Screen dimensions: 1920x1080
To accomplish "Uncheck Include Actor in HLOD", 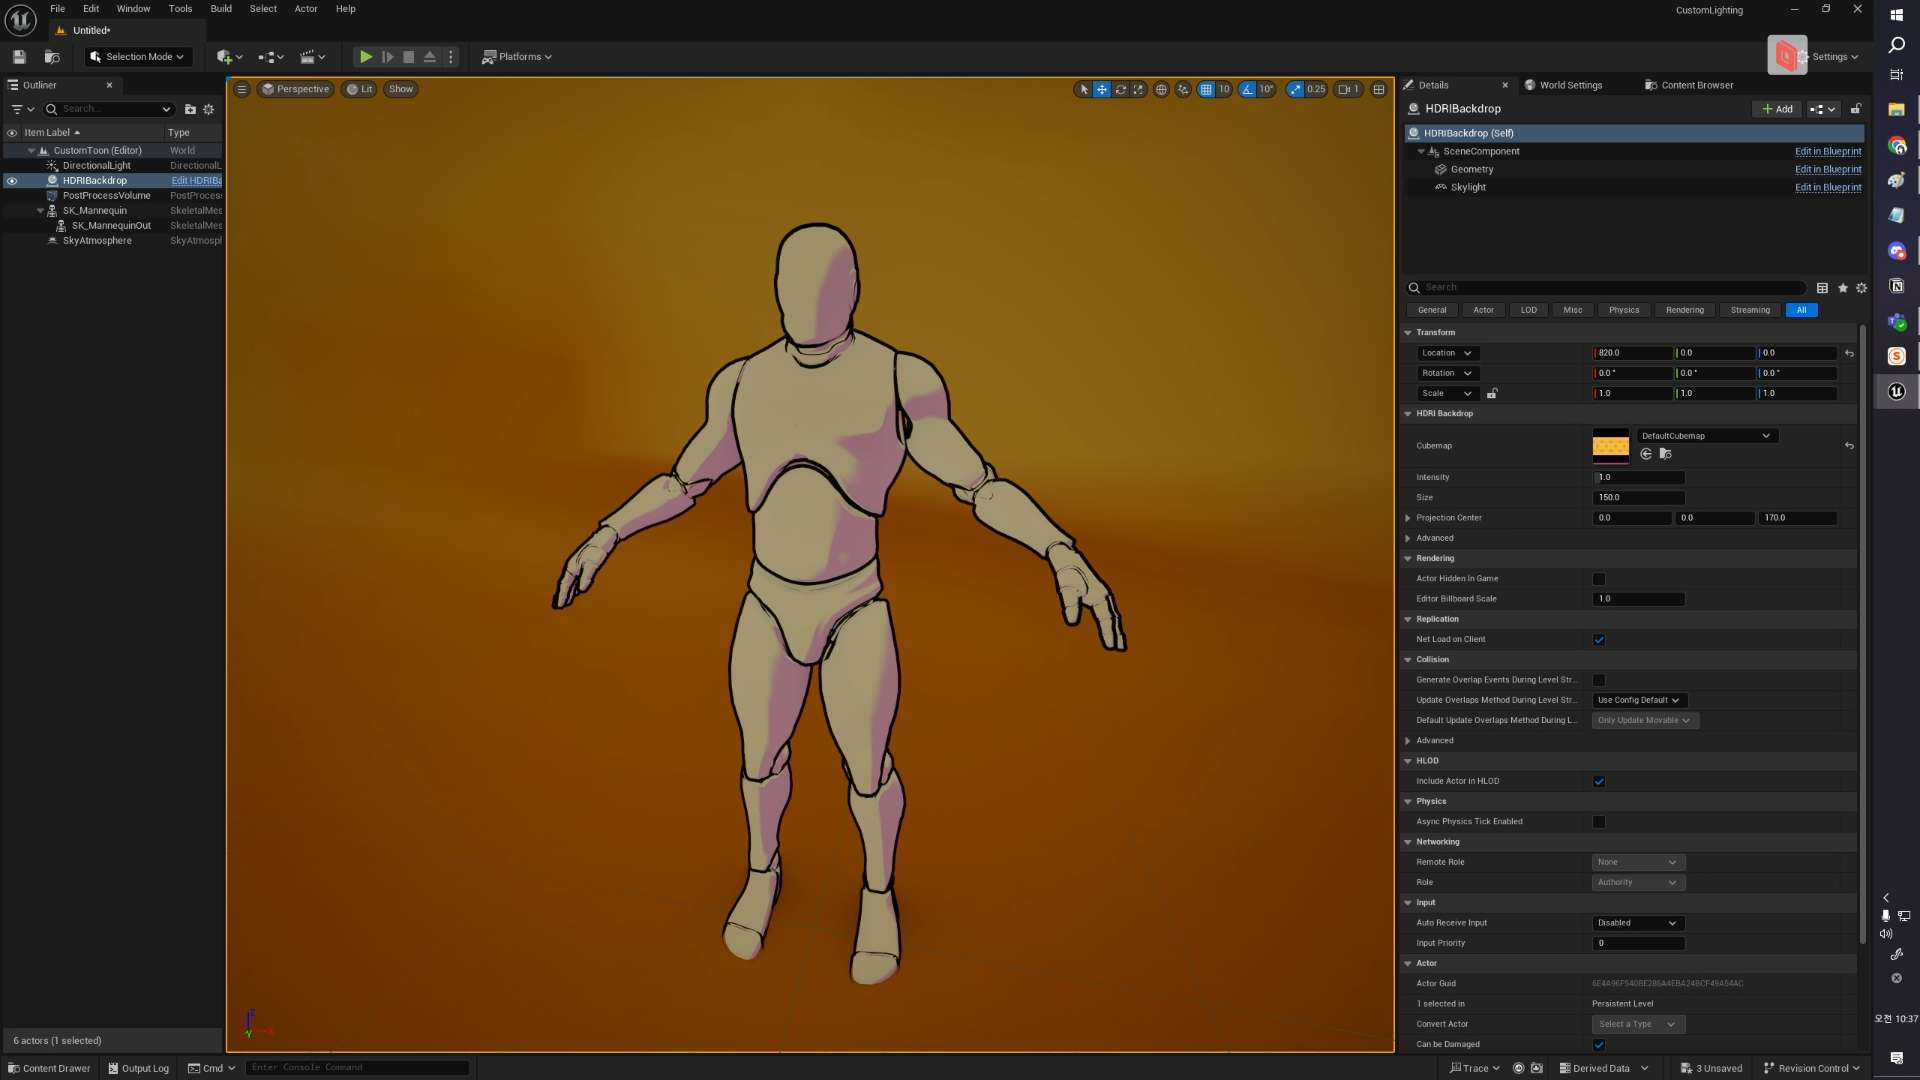I will pyautogui.click(x=1599, y=782).
